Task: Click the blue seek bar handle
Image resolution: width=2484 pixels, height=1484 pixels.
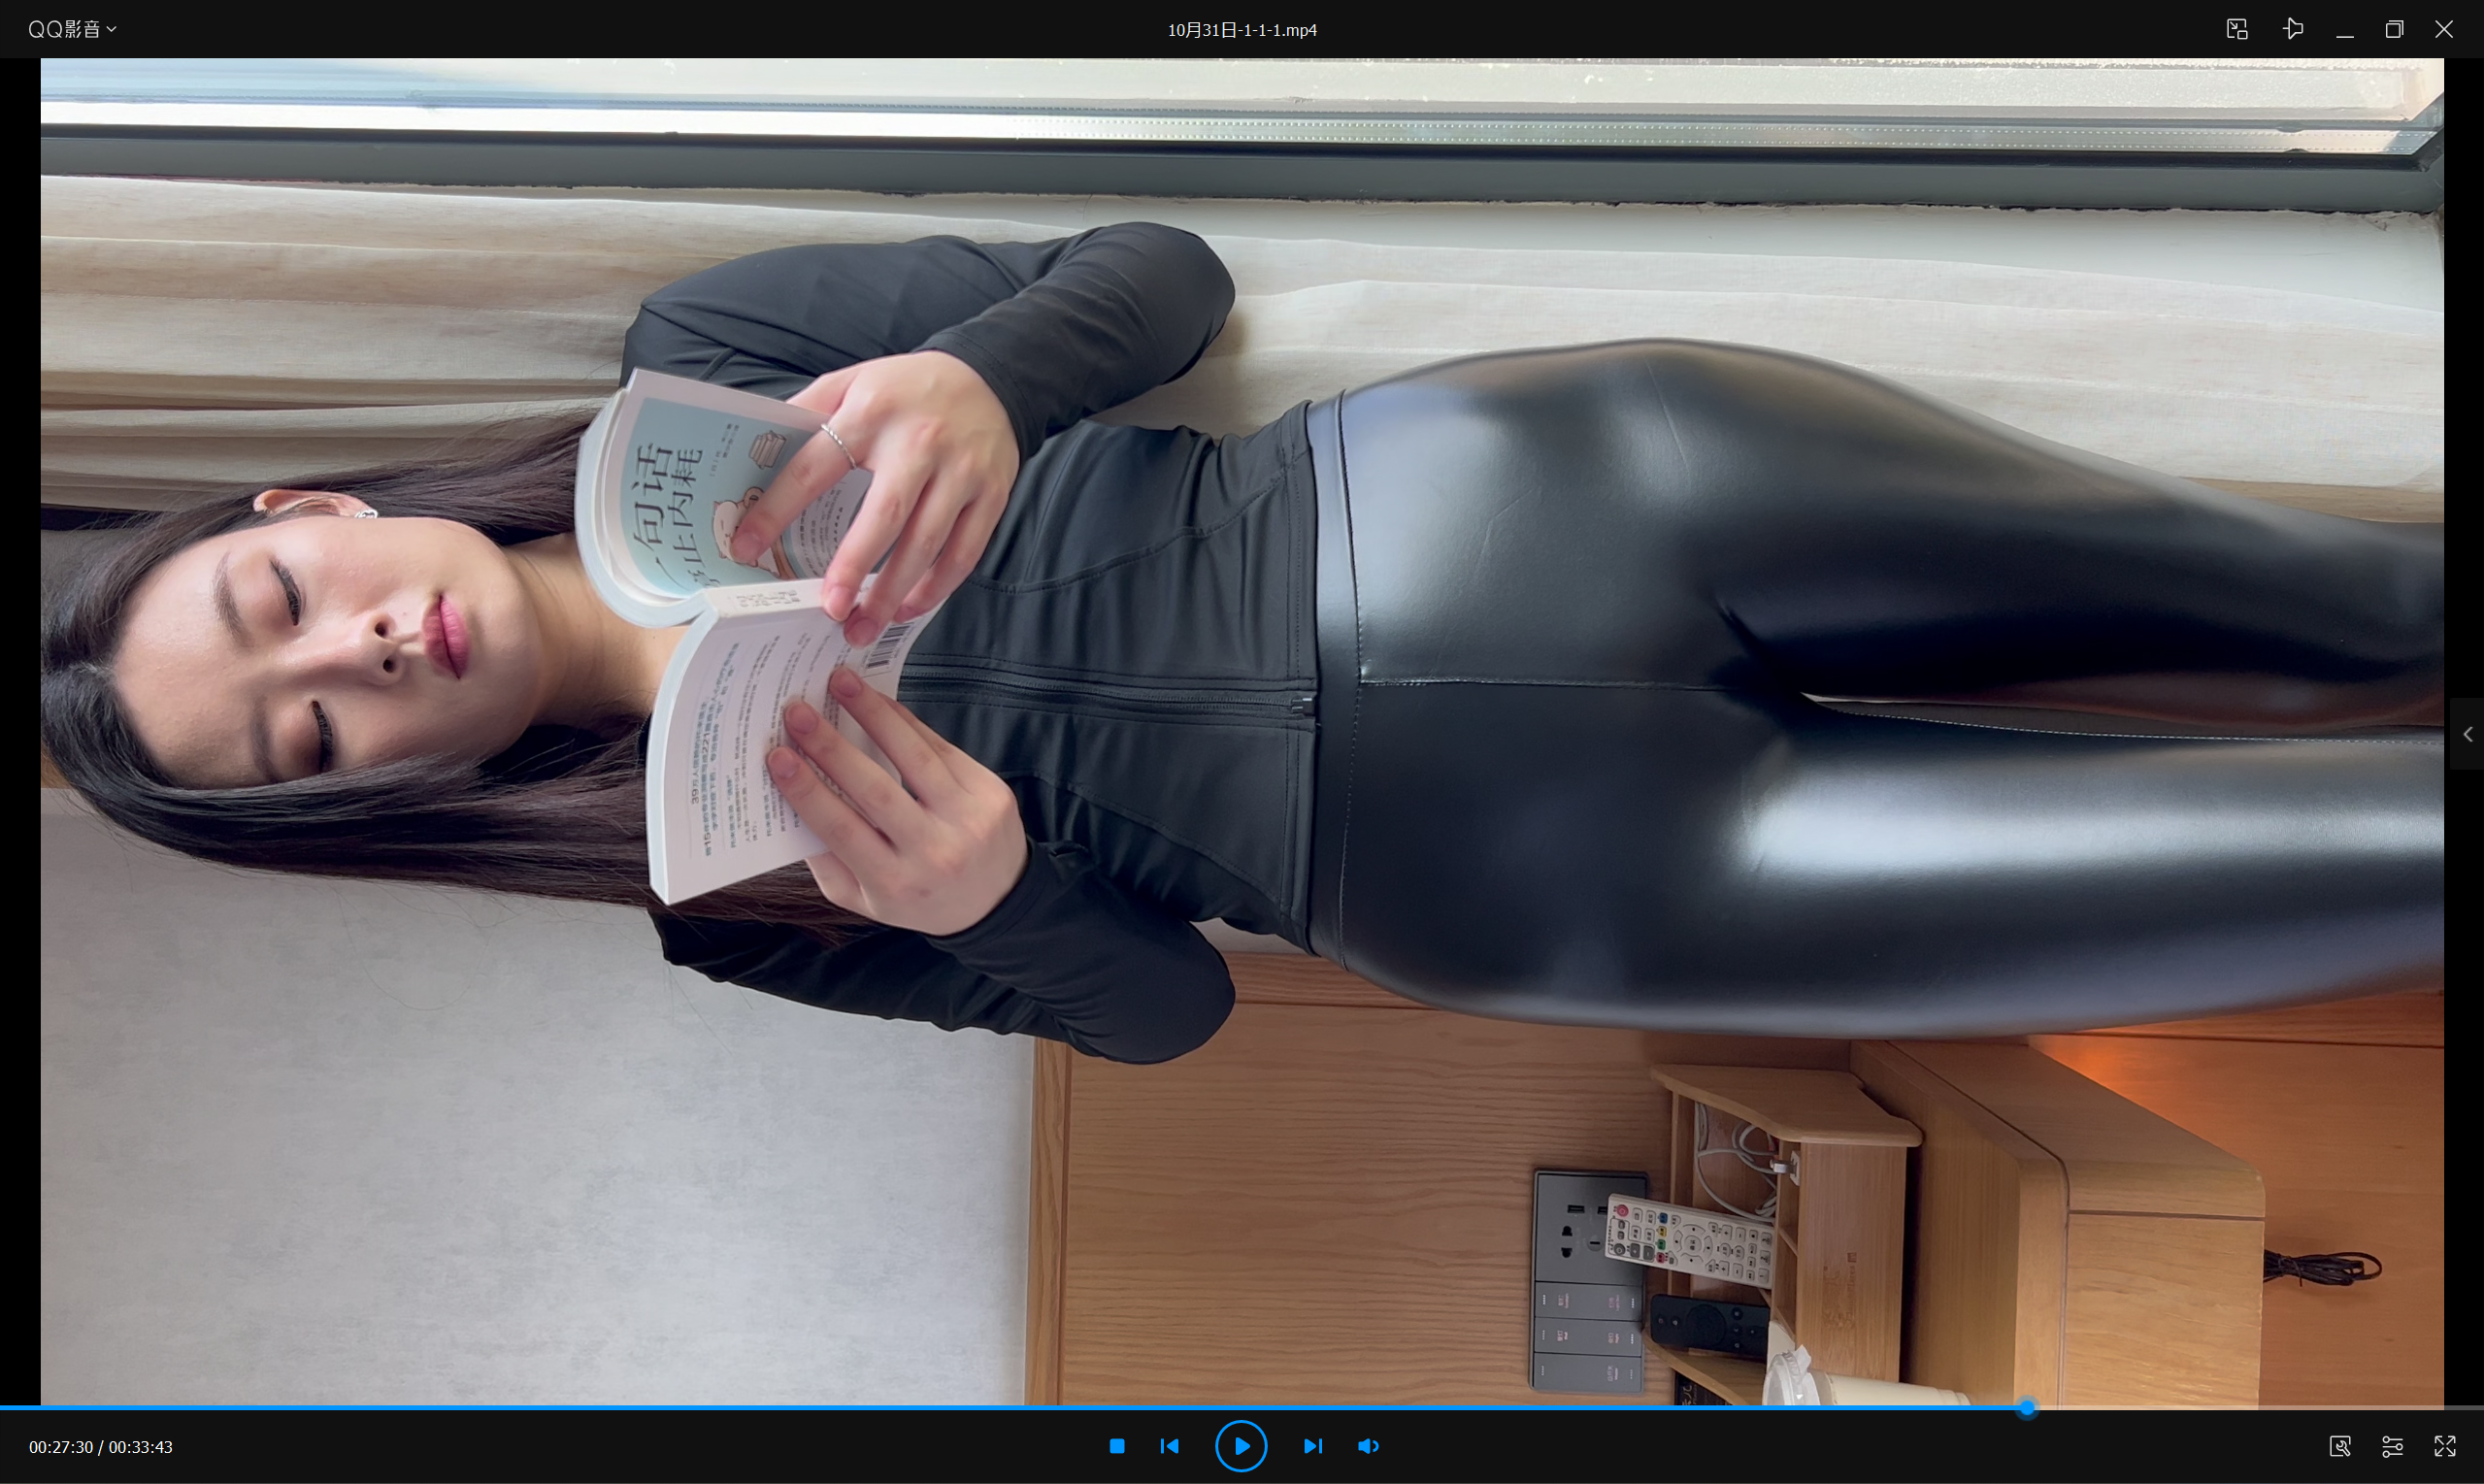Action: [x=2026, y=1408]
